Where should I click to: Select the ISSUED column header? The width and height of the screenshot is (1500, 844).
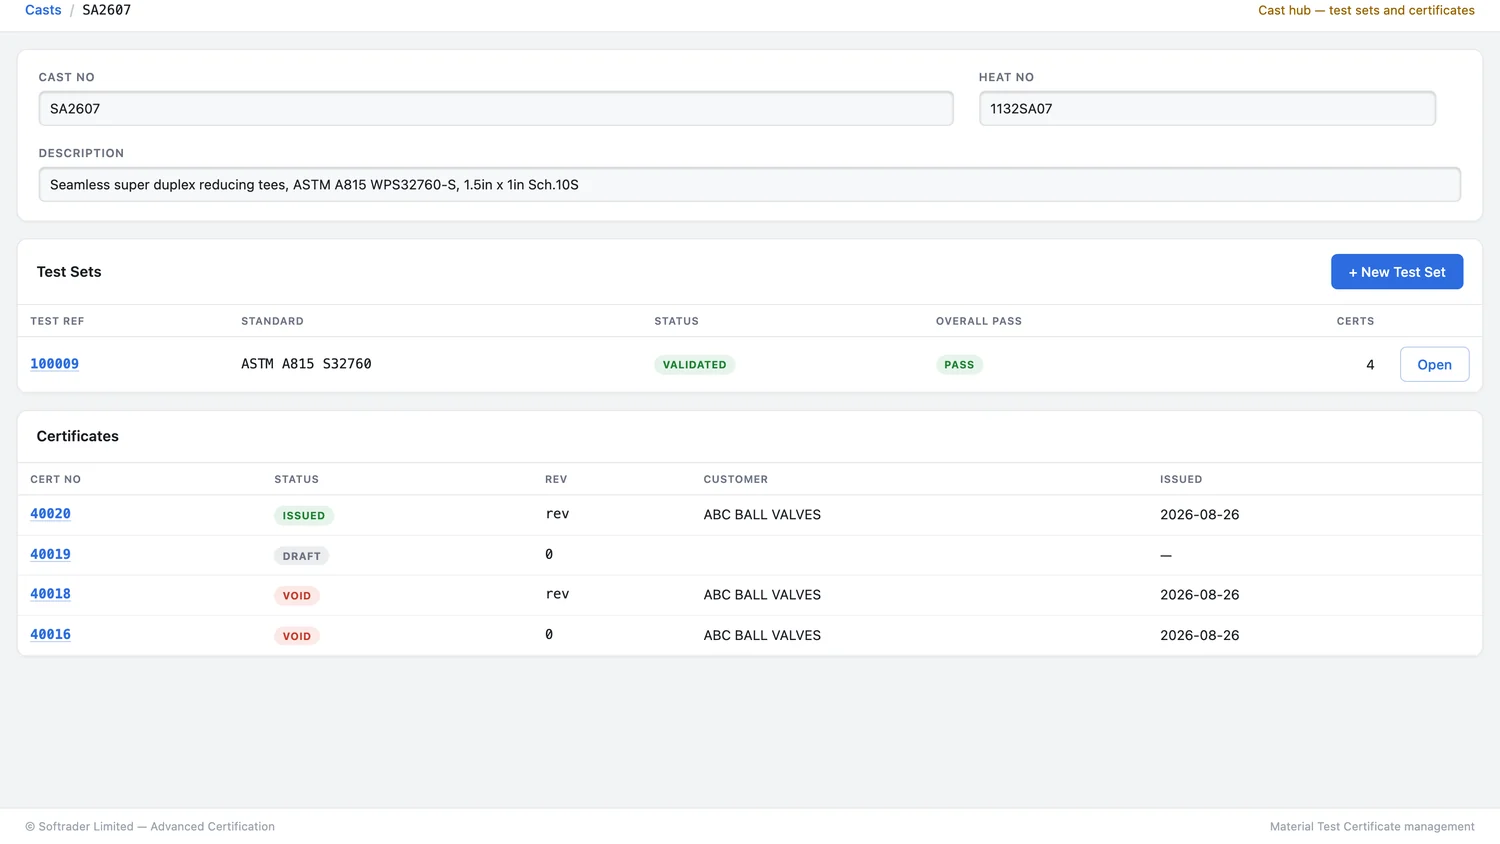(1181, 479)
